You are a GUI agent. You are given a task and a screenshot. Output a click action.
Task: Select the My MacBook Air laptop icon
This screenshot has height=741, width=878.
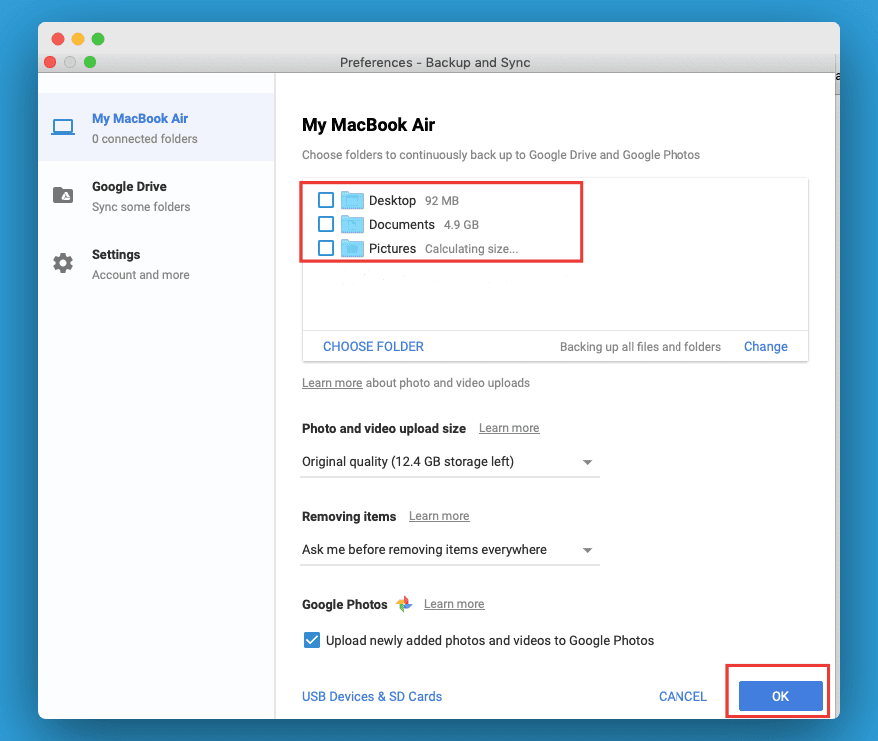pyautogui.click(x=63, y=127)
